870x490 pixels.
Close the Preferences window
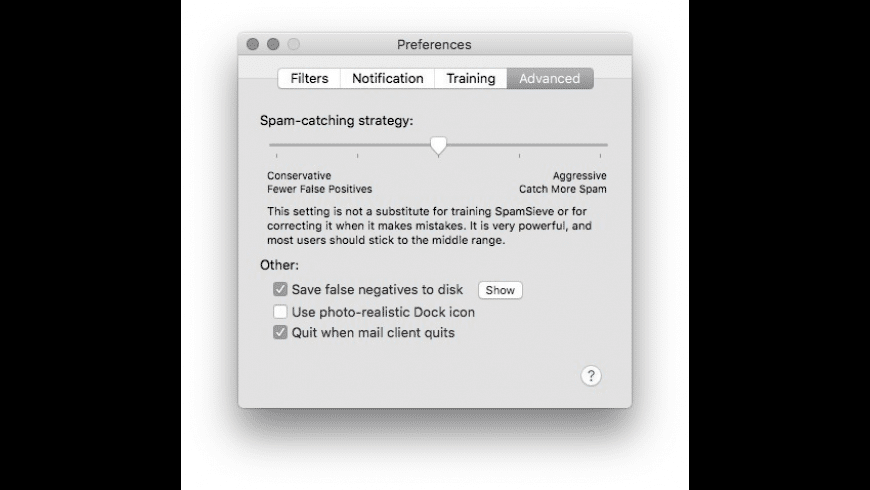(253, 44)
